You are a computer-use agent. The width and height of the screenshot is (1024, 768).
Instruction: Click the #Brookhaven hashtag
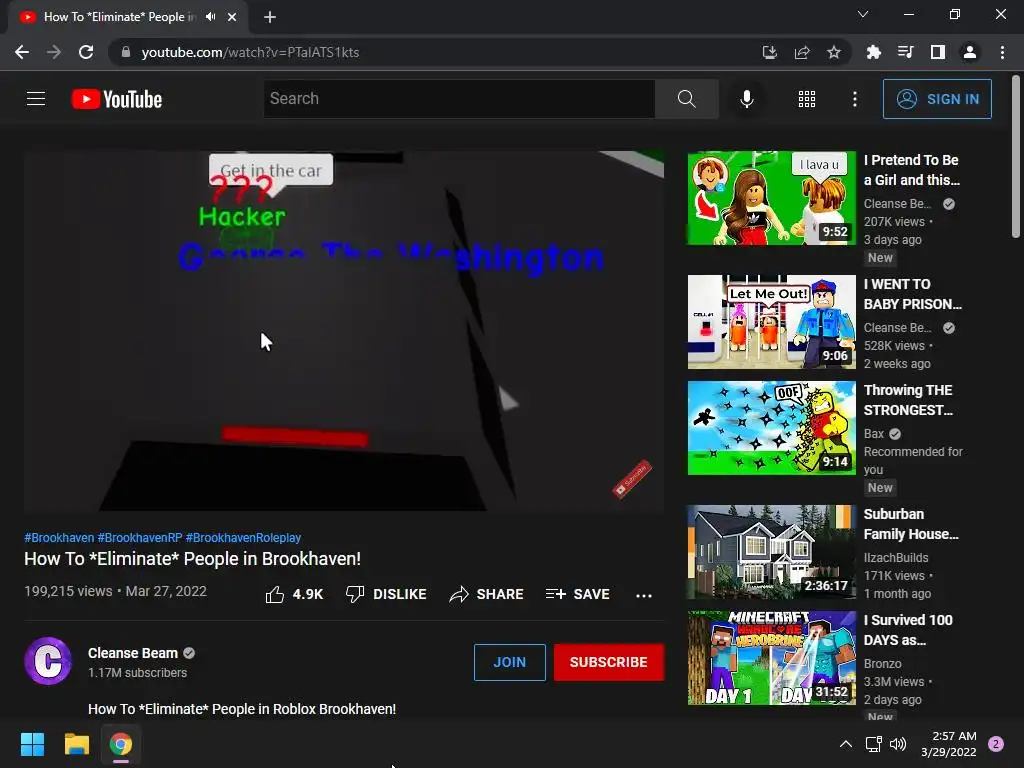pos(59,537)
